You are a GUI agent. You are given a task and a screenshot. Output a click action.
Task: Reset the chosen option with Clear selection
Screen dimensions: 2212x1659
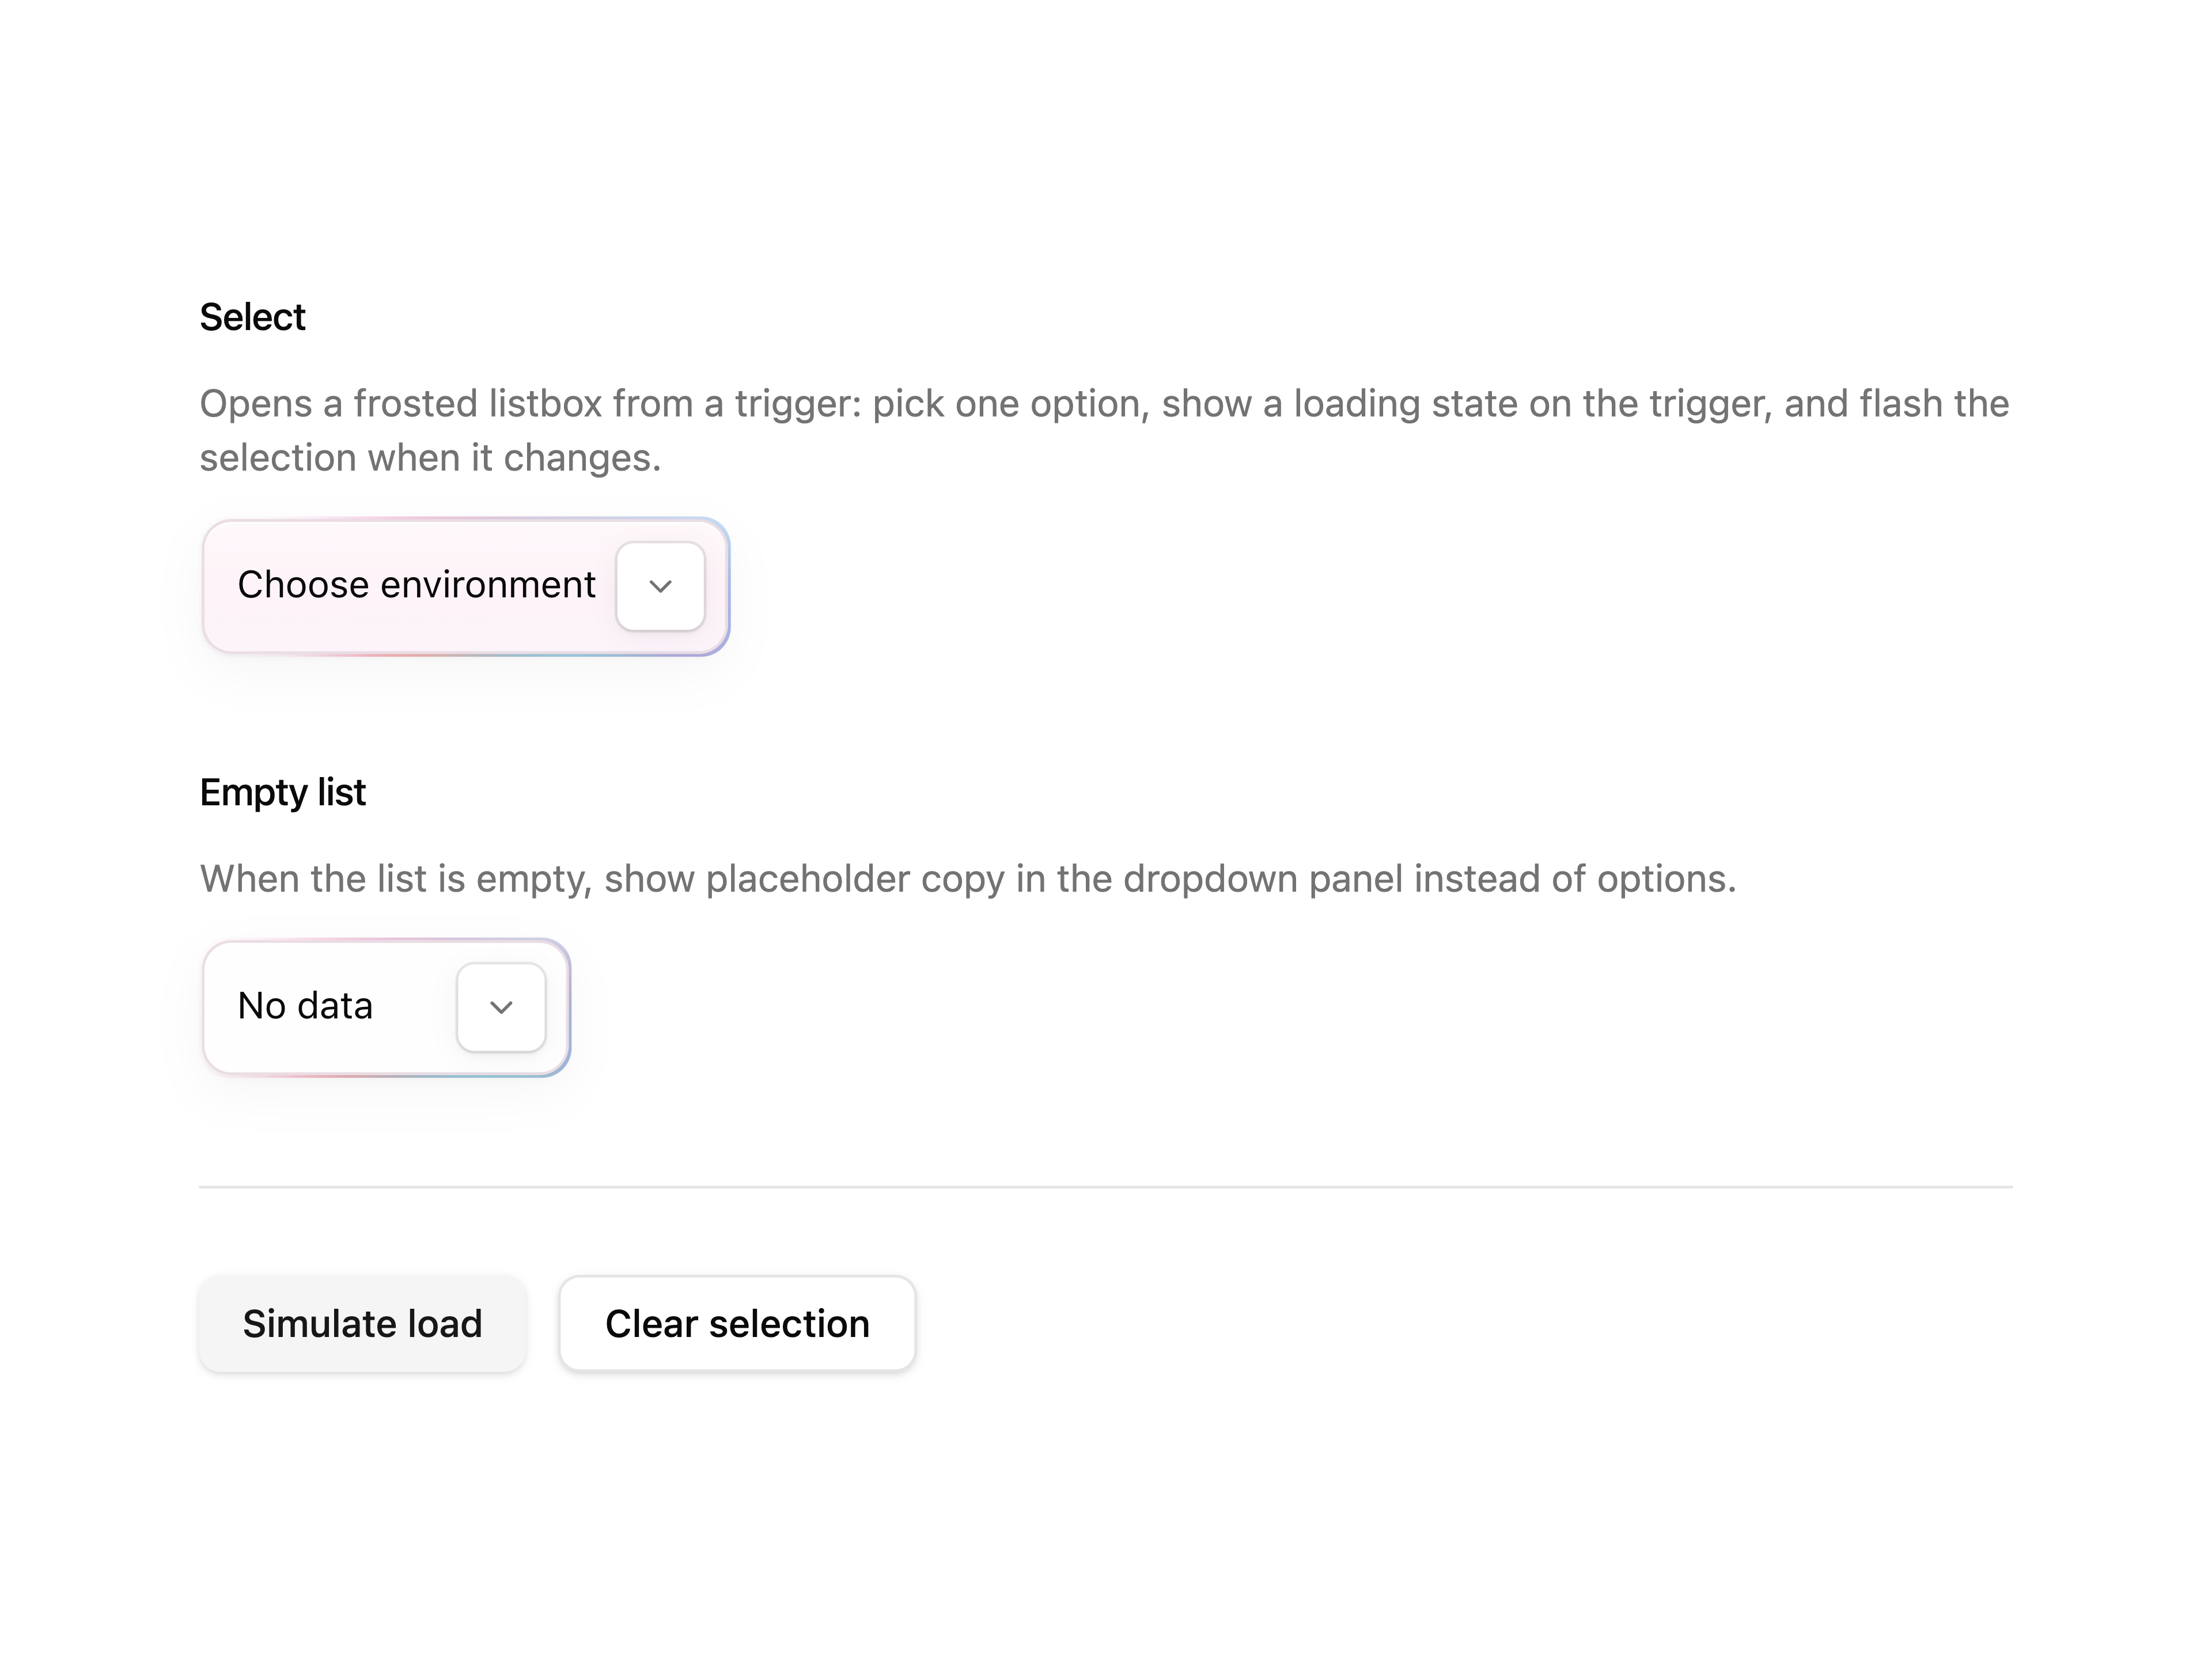[737, 1323]
